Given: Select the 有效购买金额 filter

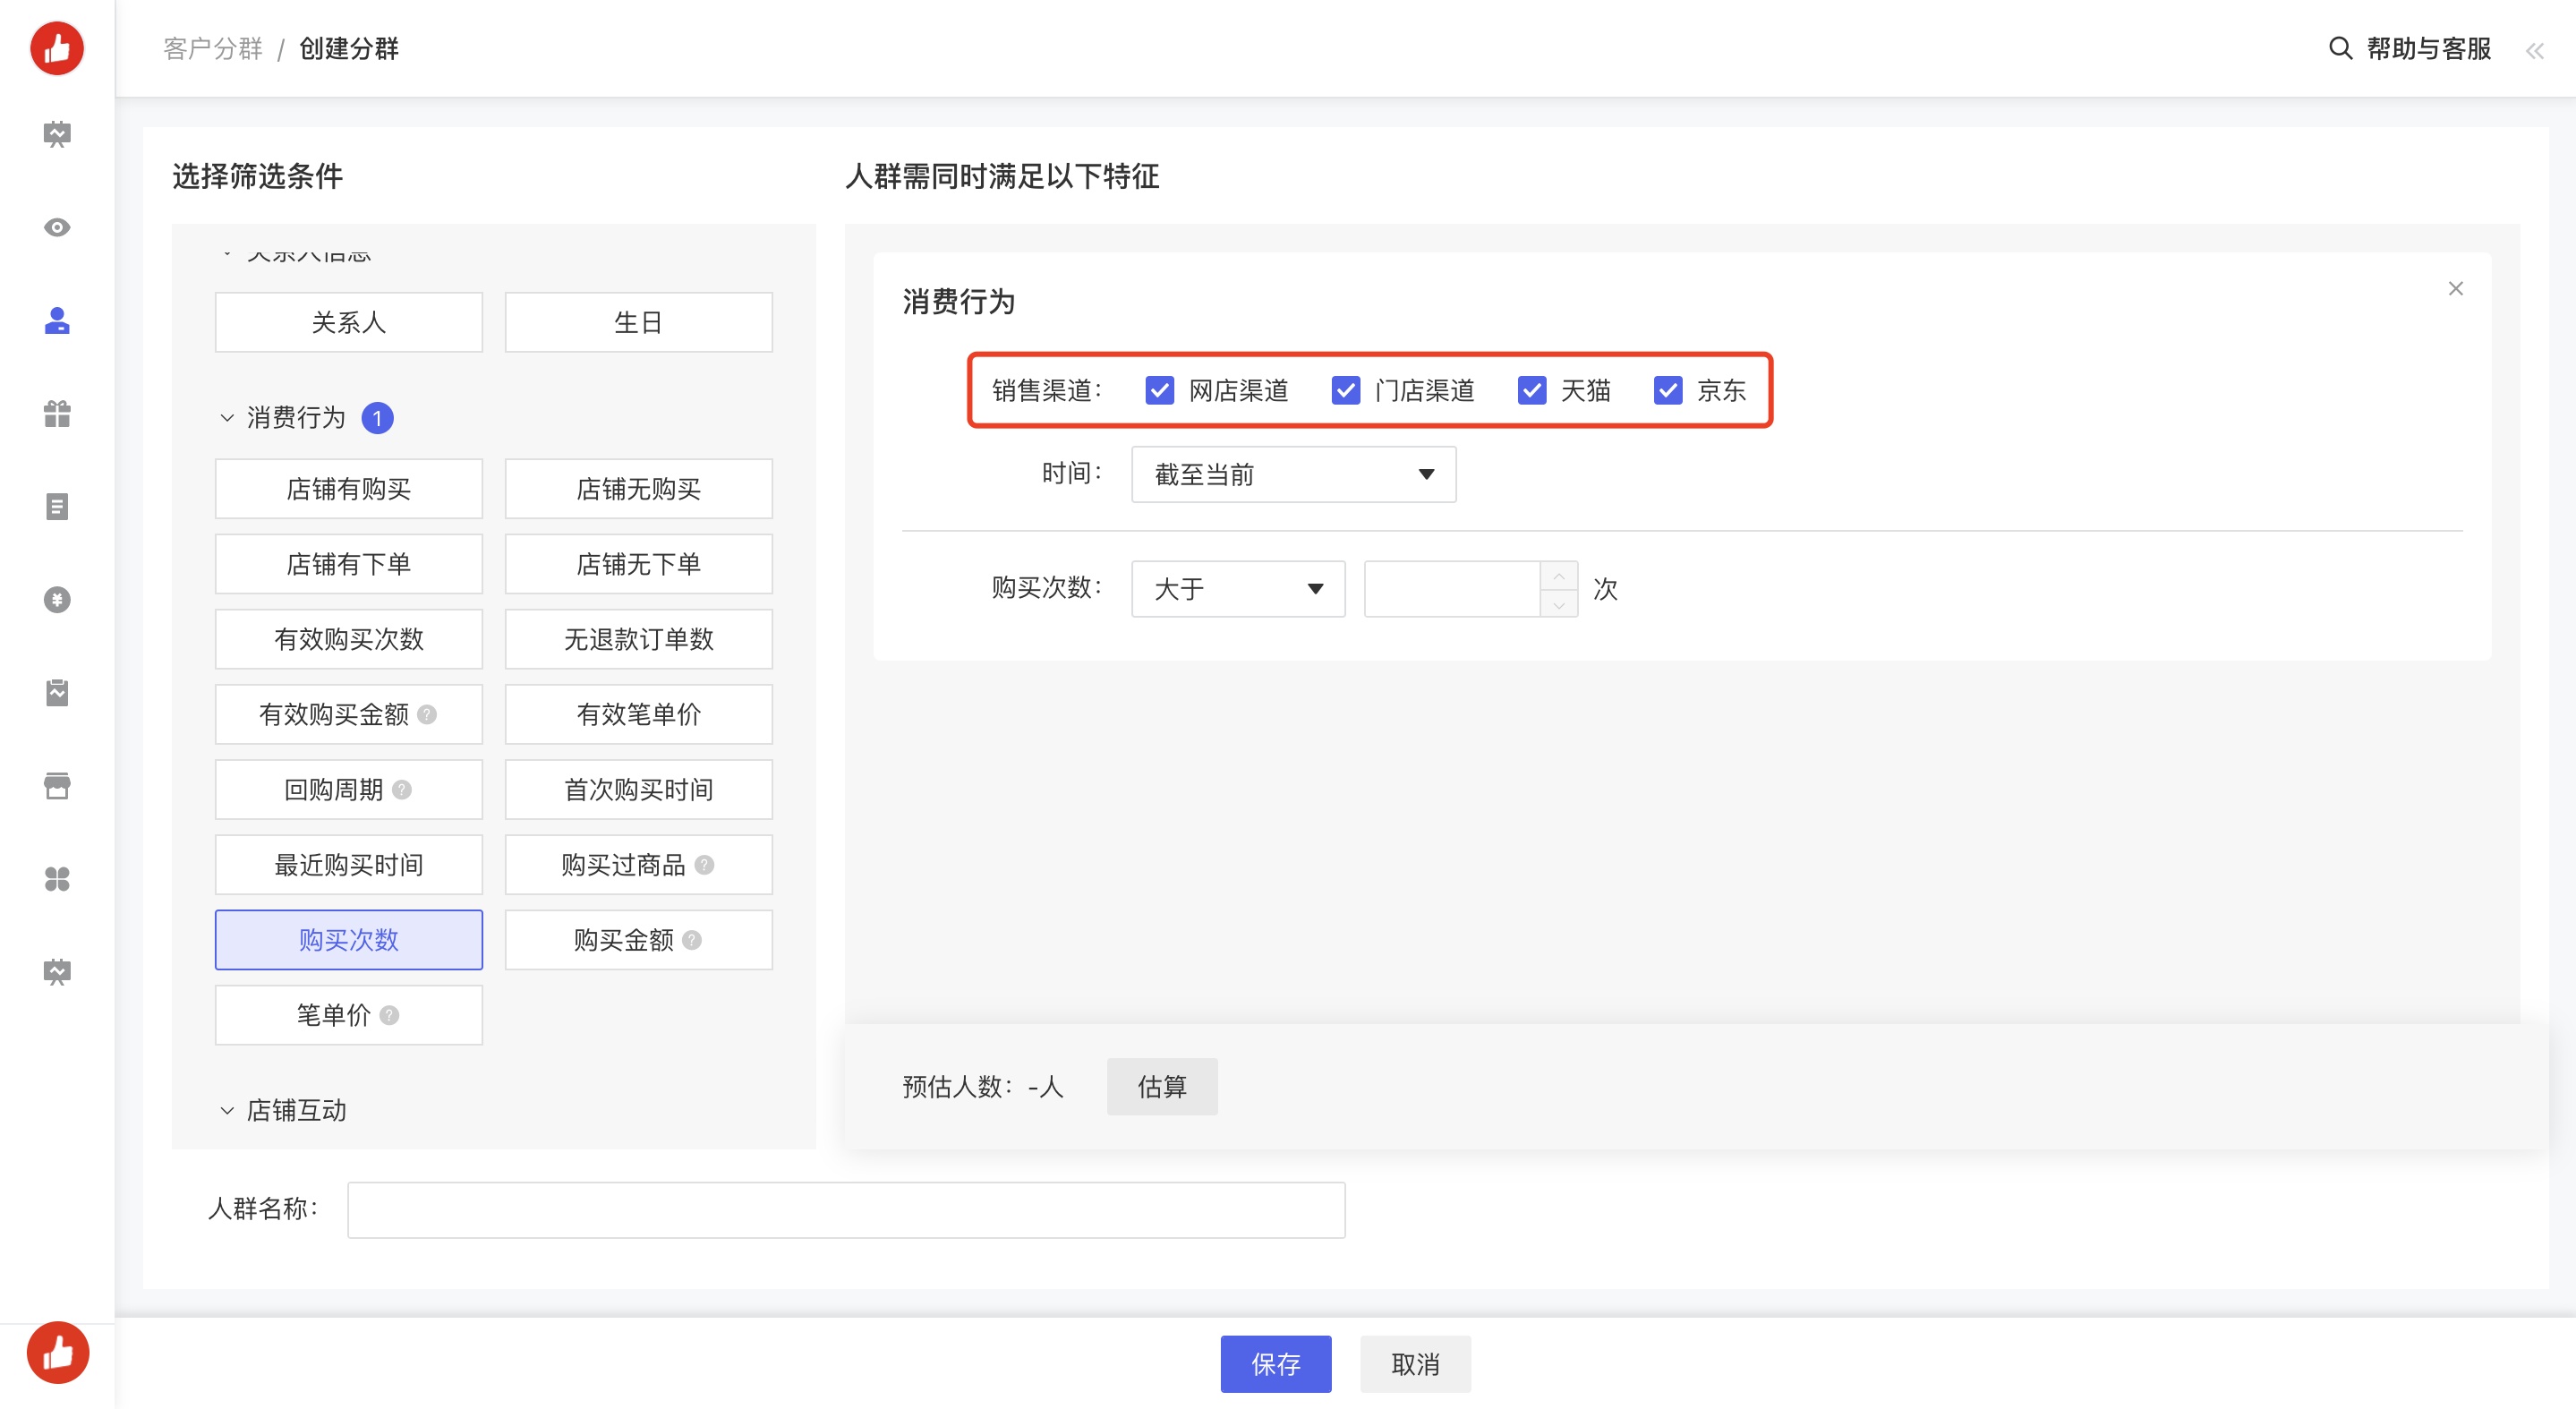Looking at the screenshot, I should [348, 714].
